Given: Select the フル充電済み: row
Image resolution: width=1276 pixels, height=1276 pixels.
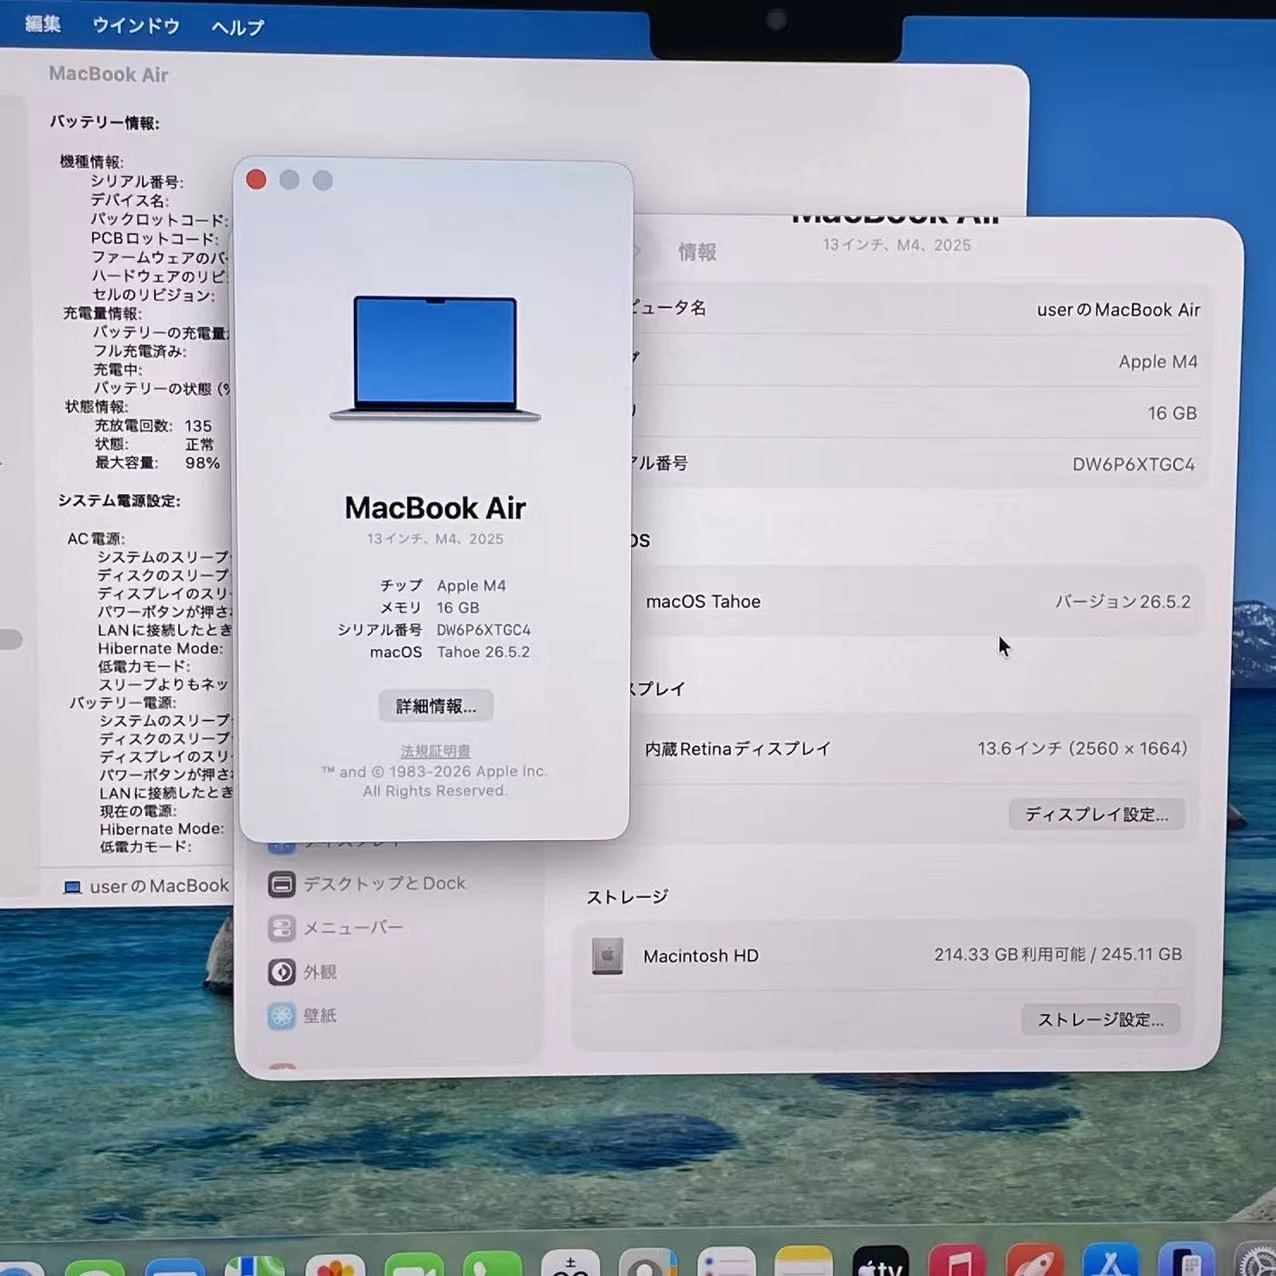Looking at the screenshot, I should [x=140, y=351].
